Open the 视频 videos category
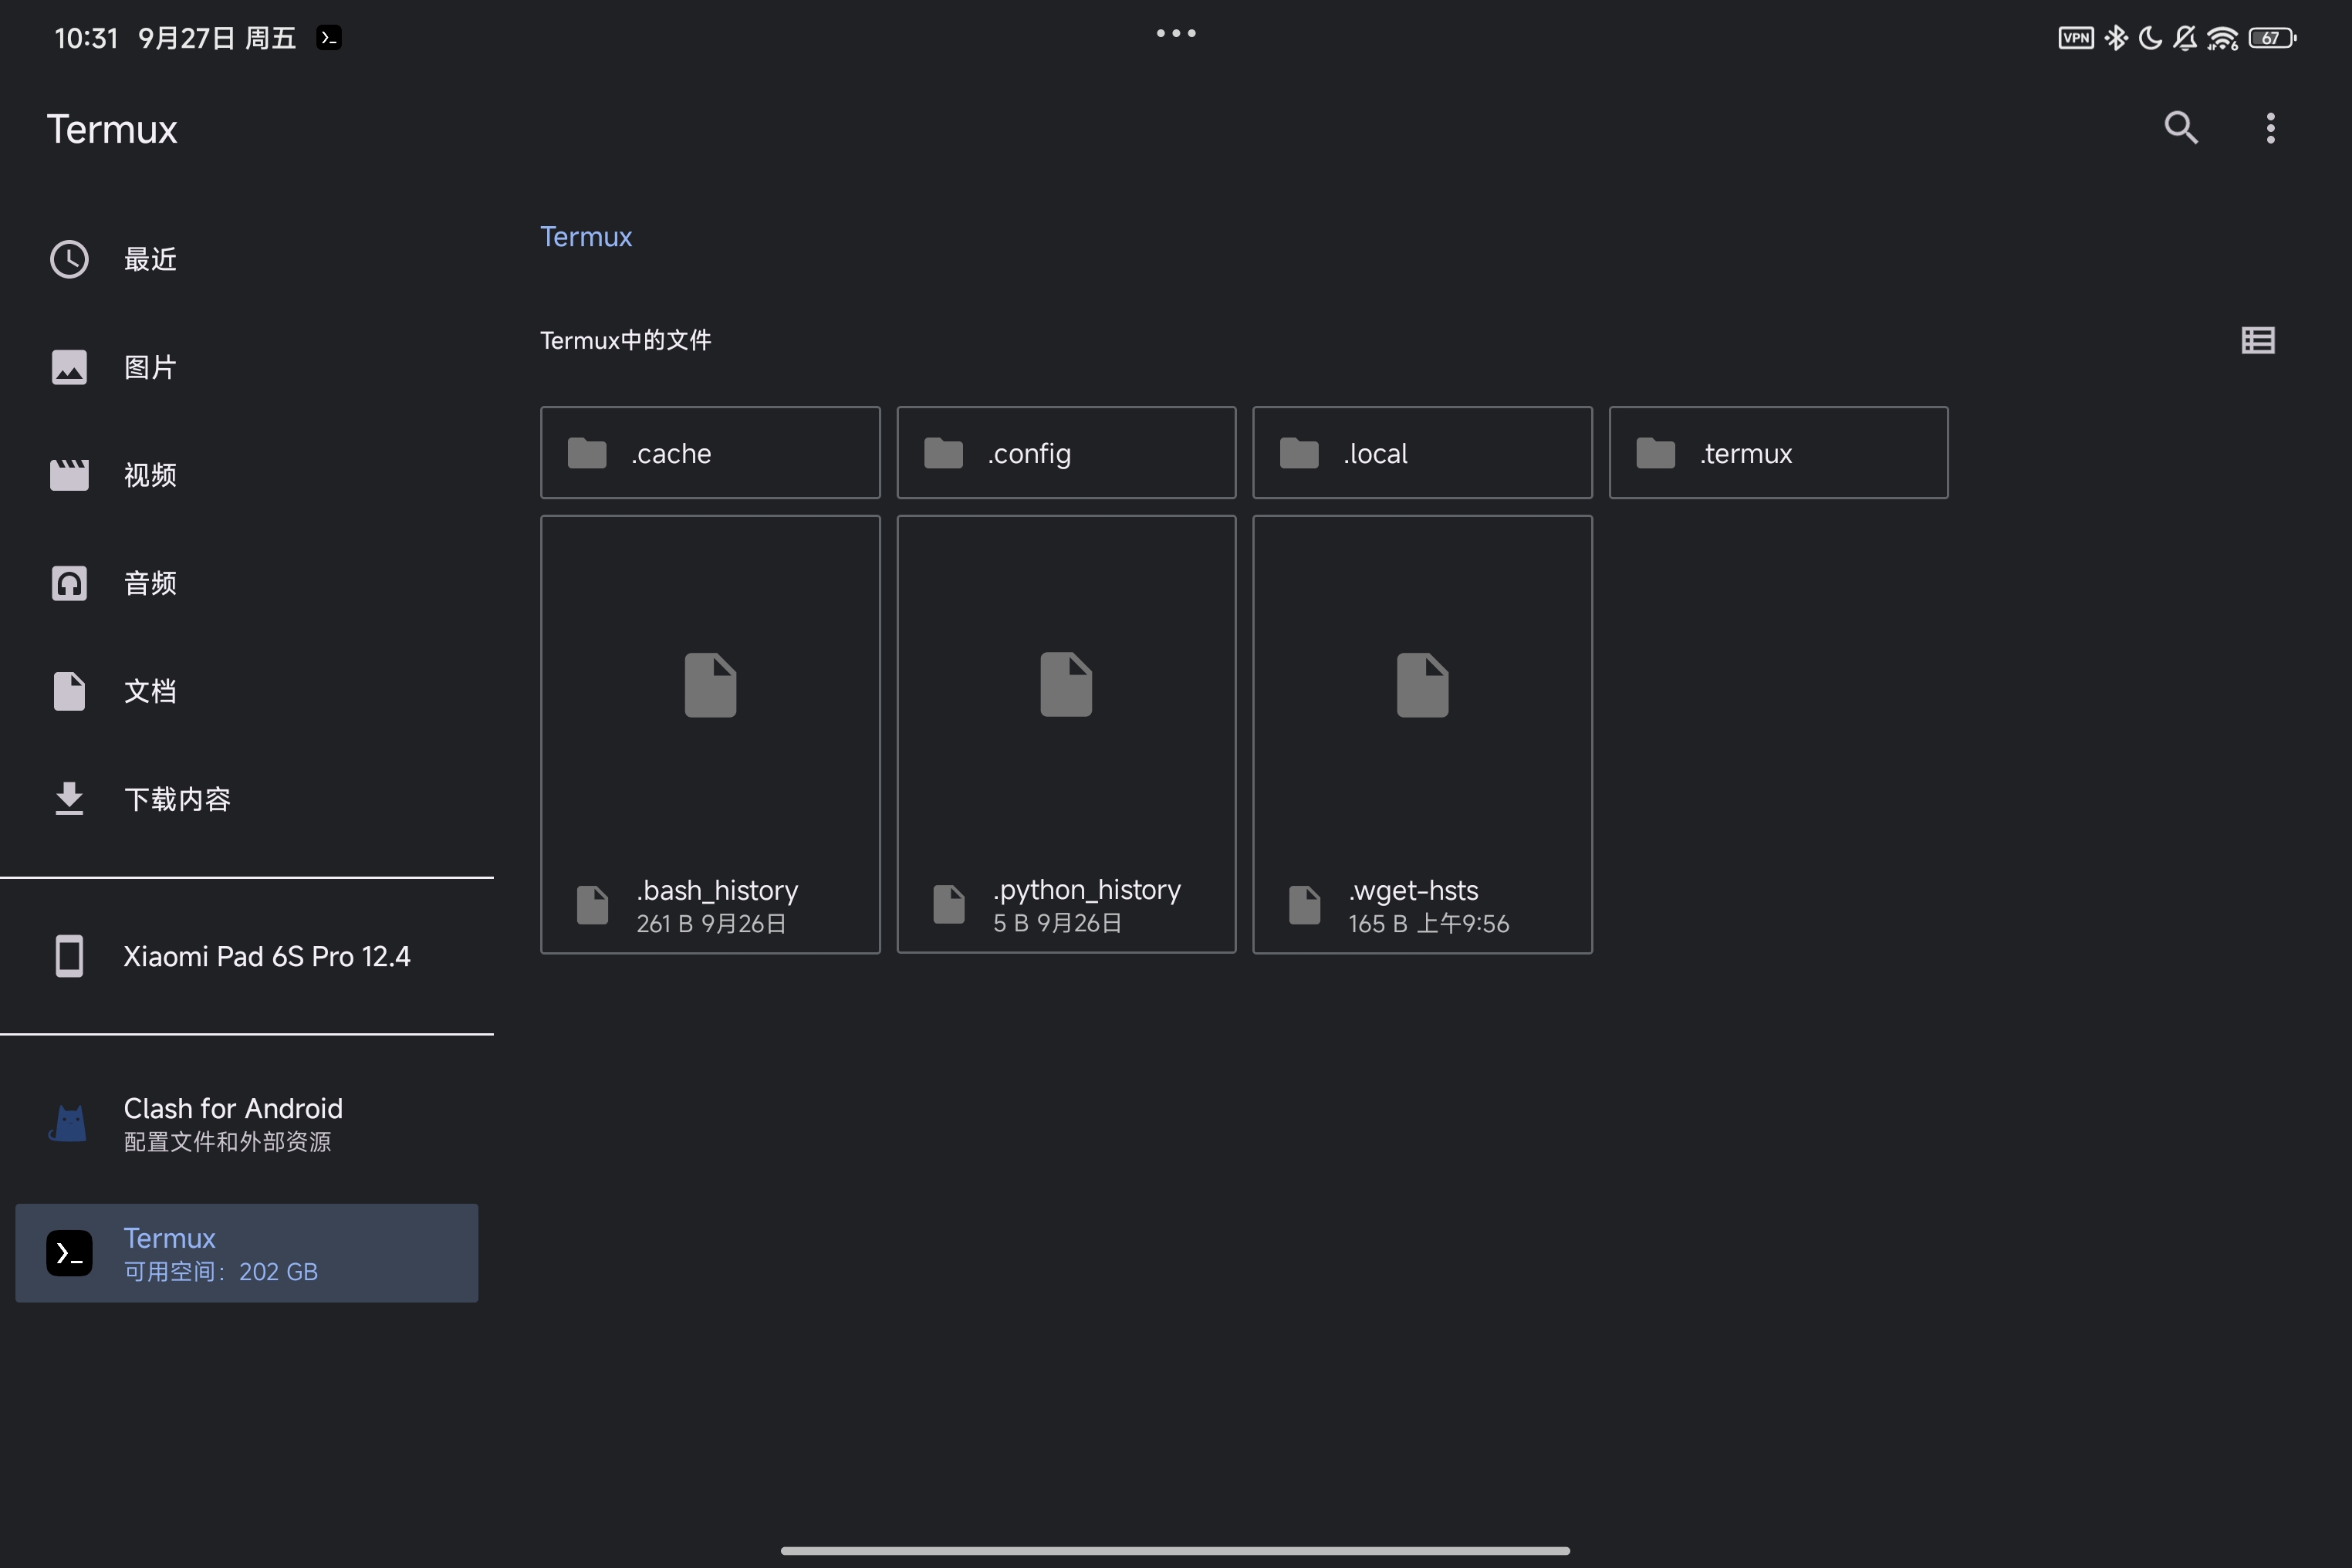Screen dimensions: 2352x1568 247,475
